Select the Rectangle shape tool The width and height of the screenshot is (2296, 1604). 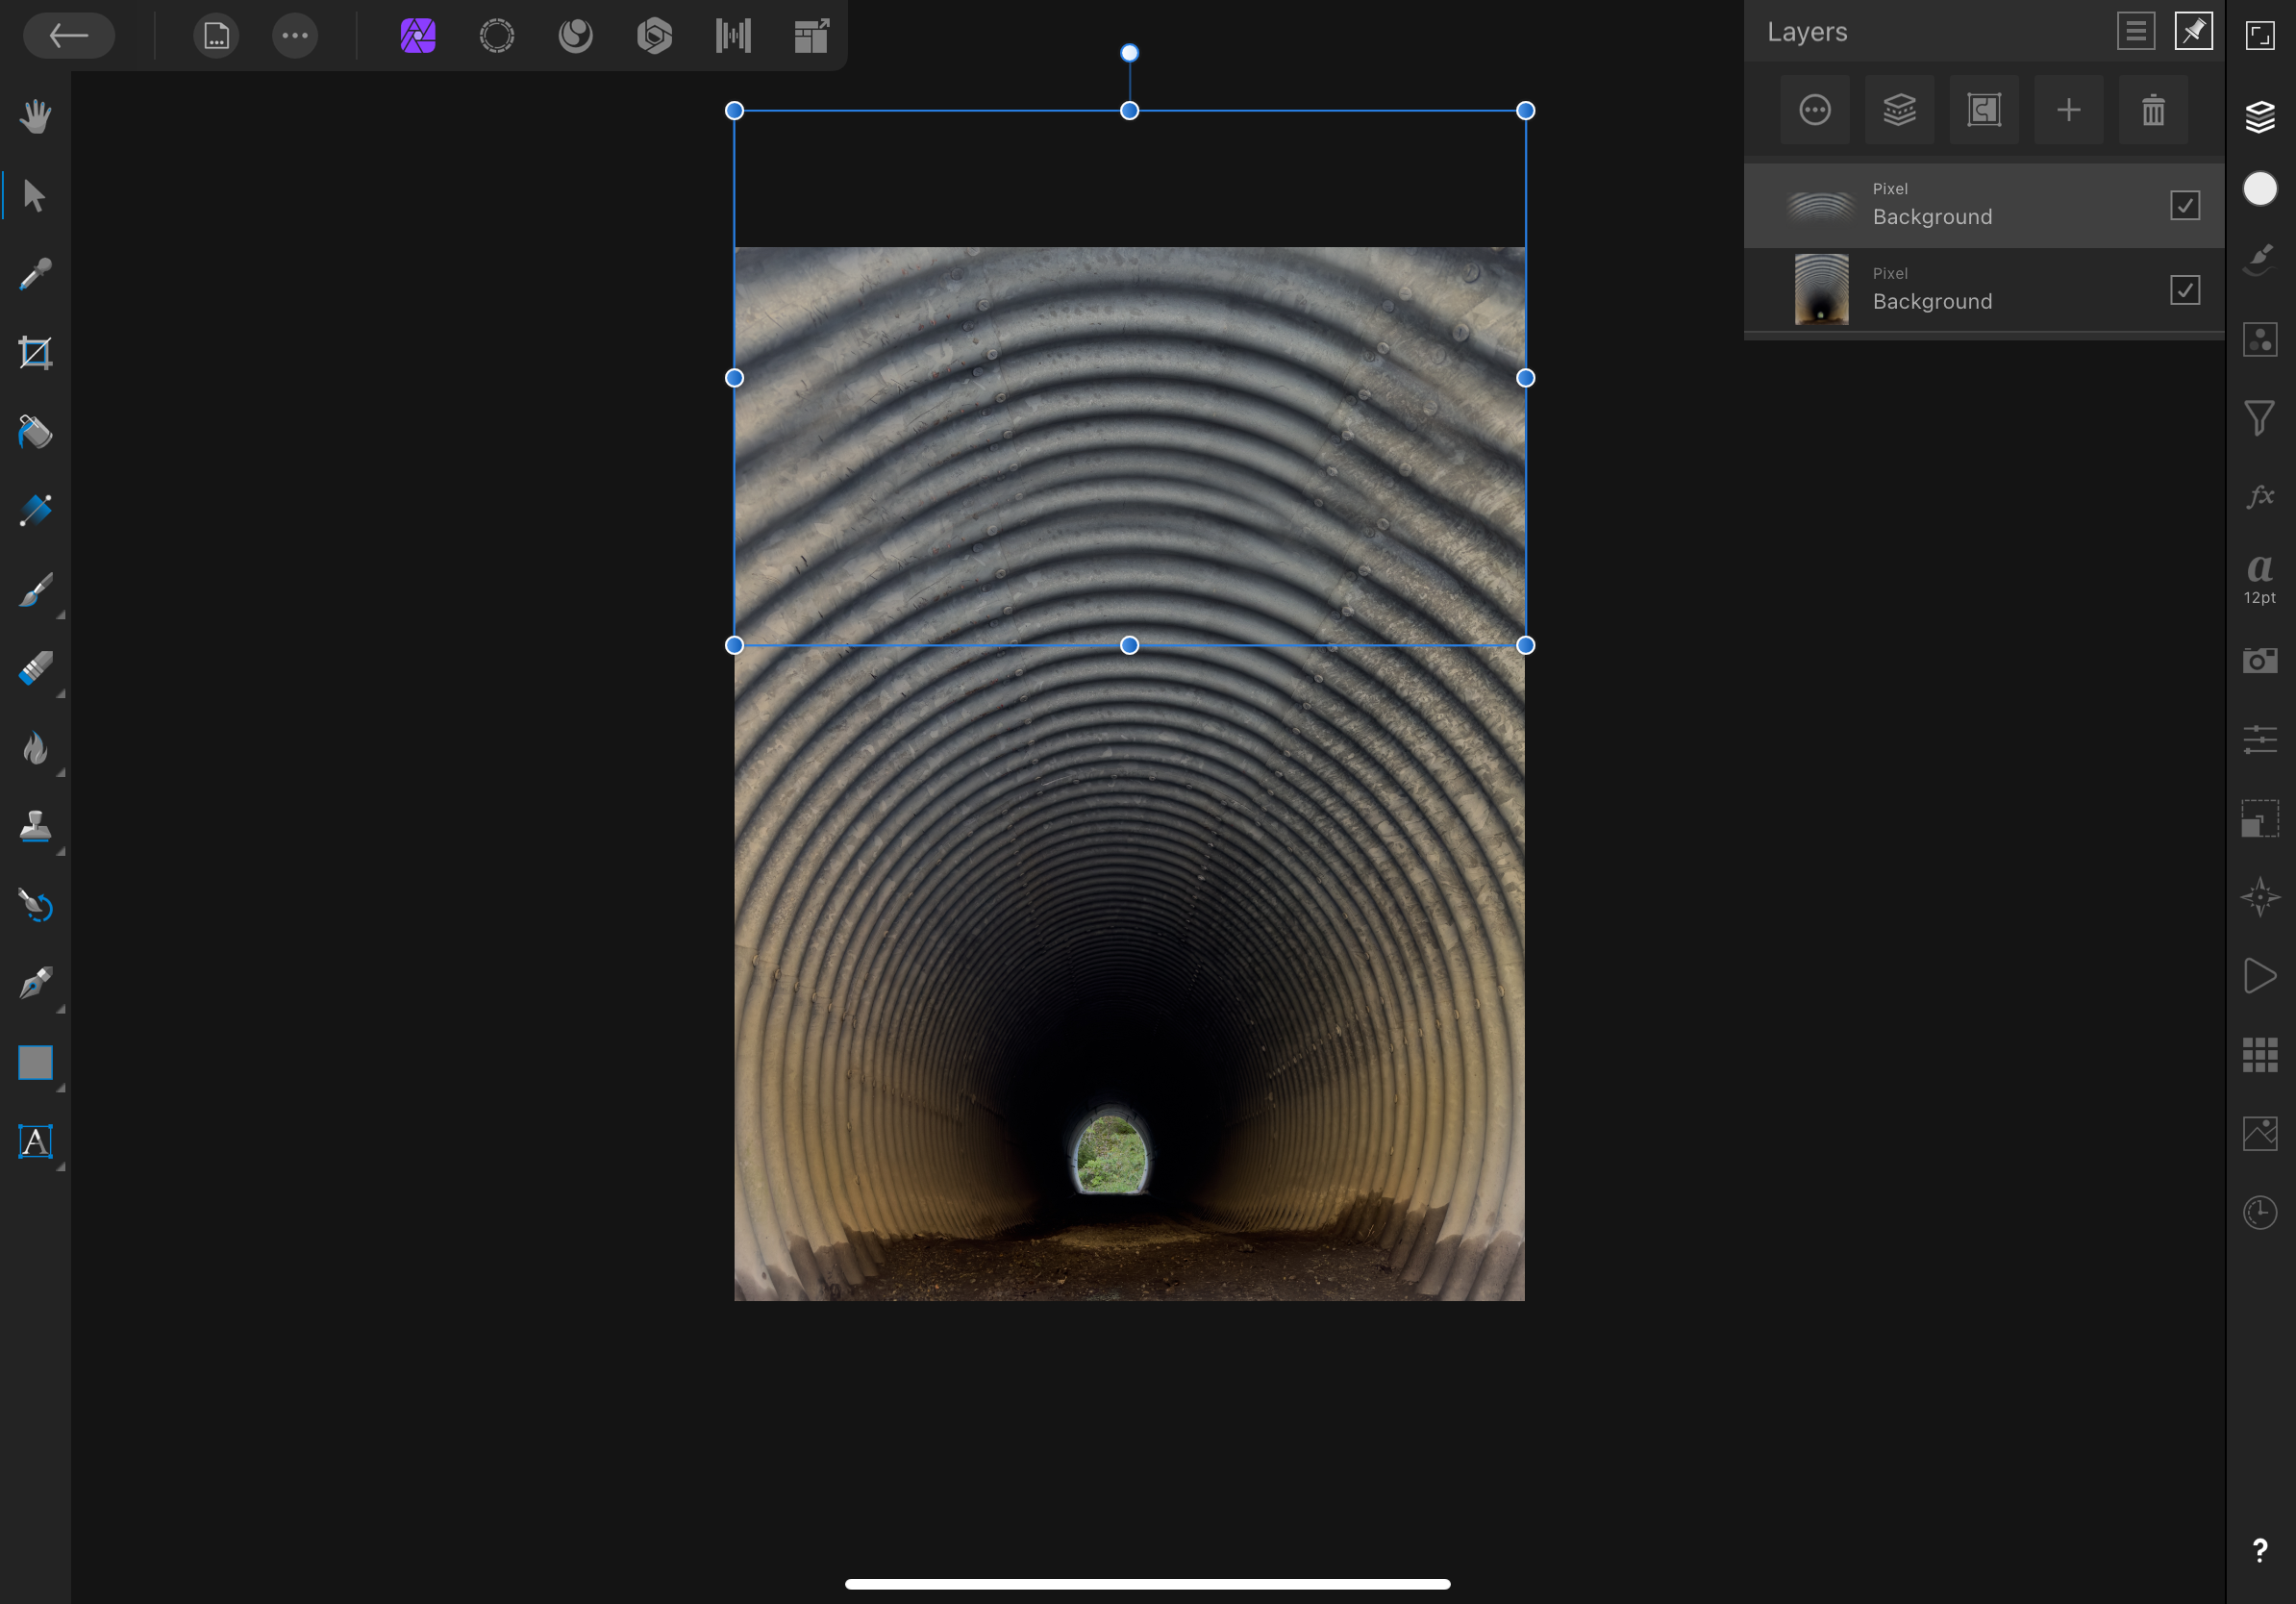35,1063
